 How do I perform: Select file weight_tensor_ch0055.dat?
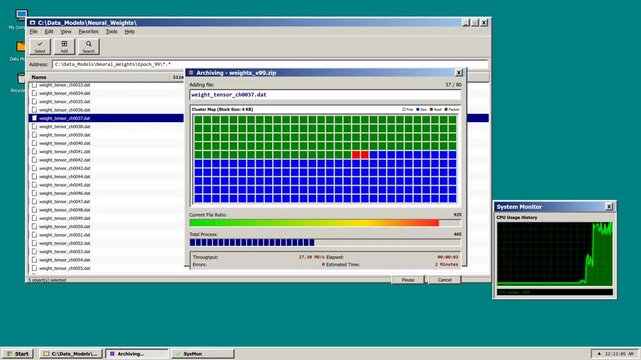coord(65,268)
